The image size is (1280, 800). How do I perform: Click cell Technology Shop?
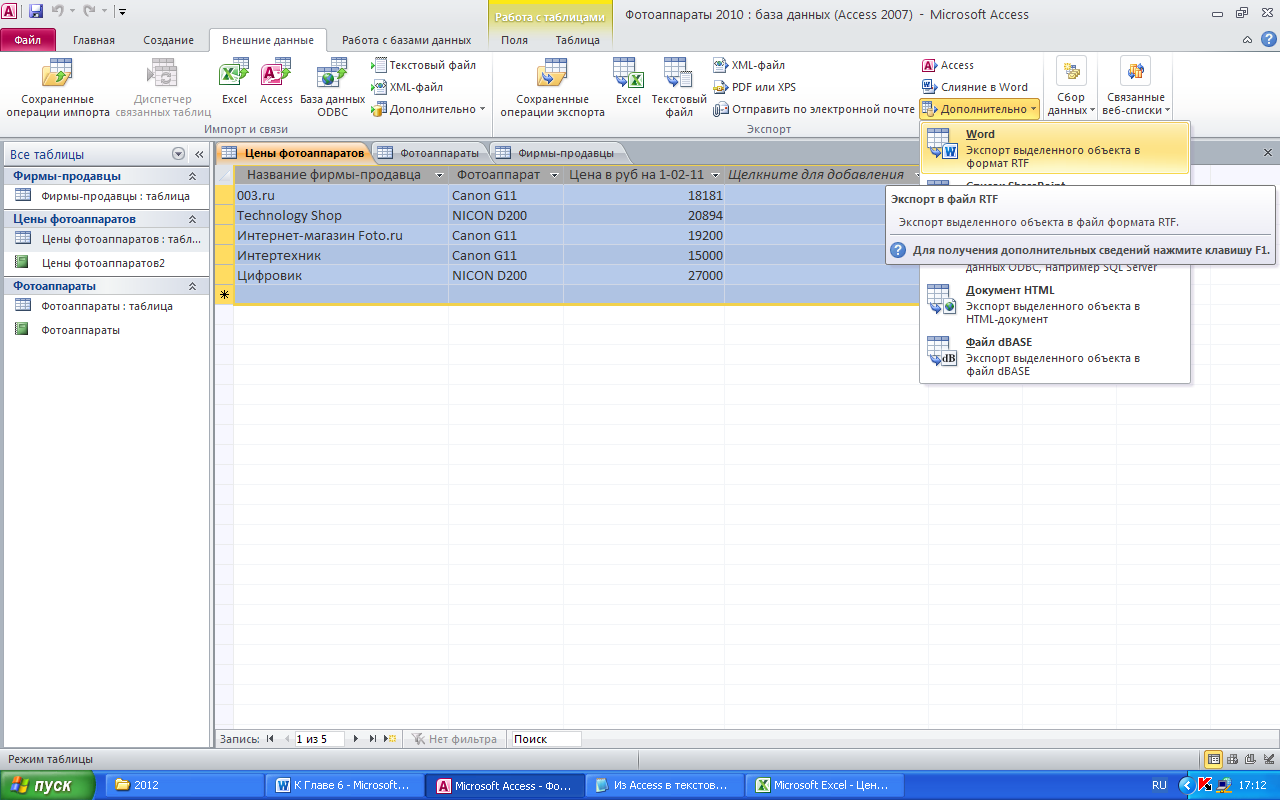click(x=341, y=215)
